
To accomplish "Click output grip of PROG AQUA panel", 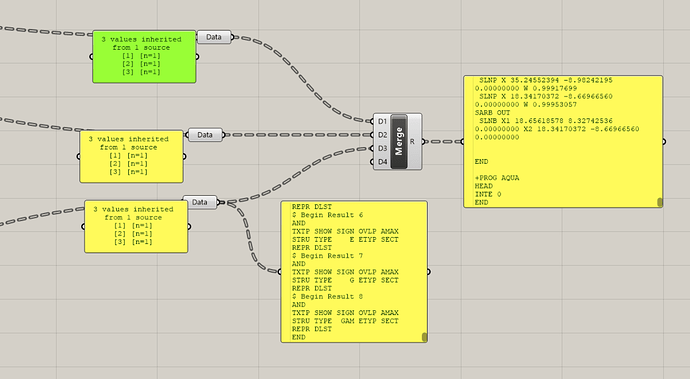I will (x=664, y=141).
